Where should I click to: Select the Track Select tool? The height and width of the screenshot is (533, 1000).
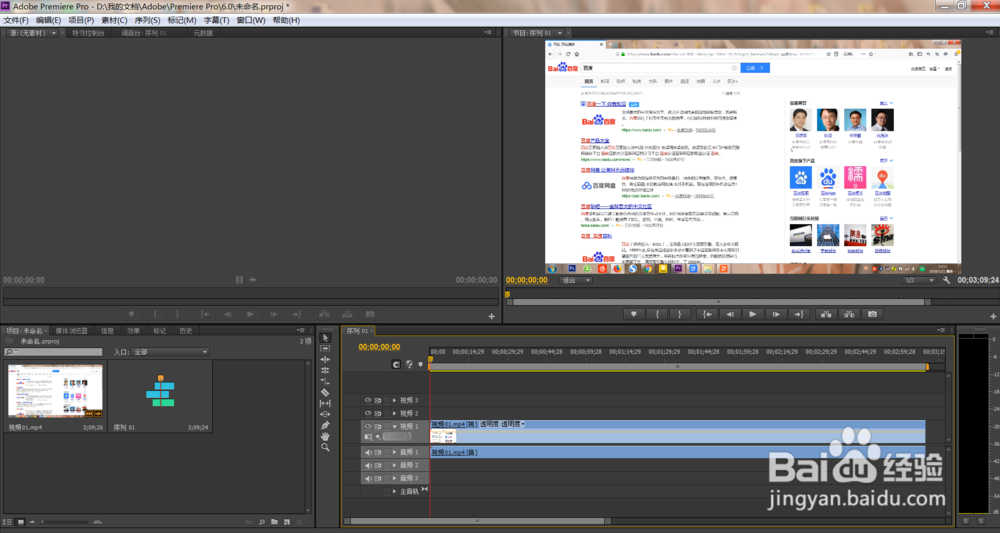coord(325,349)
